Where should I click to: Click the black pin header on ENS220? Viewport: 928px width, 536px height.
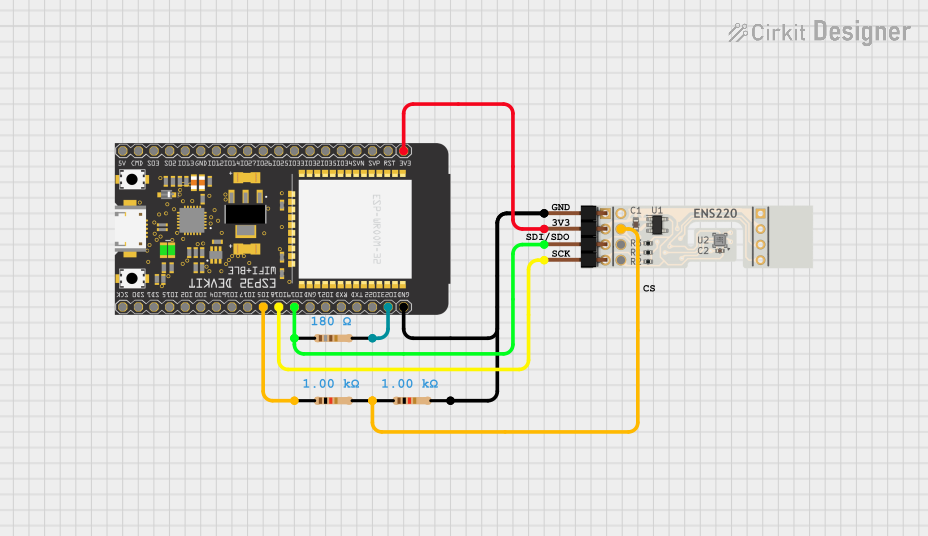tap(588, 237)
